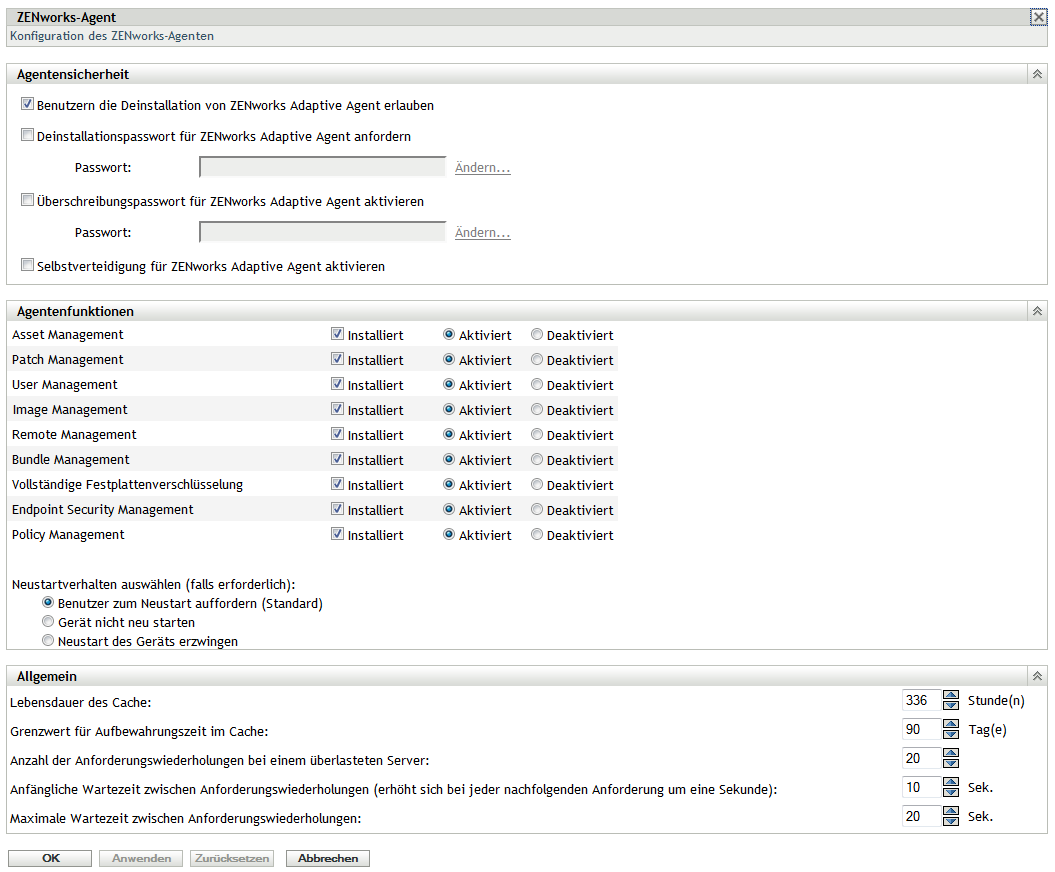Click the Aufbewahrungszeit field showing 90
The image size is (1055, 872).
[921, 729]
